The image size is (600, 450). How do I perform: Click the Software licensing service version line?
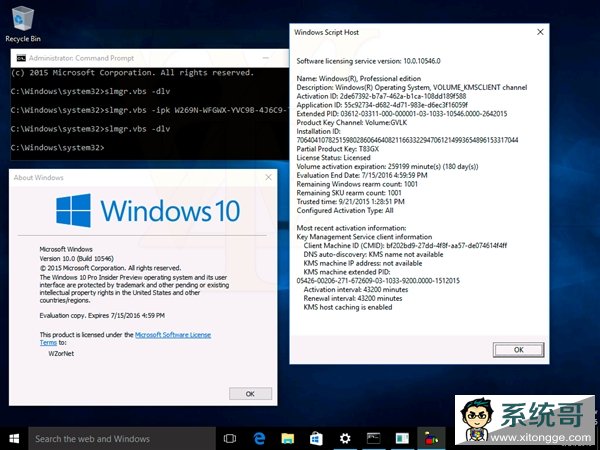point(368,61)
